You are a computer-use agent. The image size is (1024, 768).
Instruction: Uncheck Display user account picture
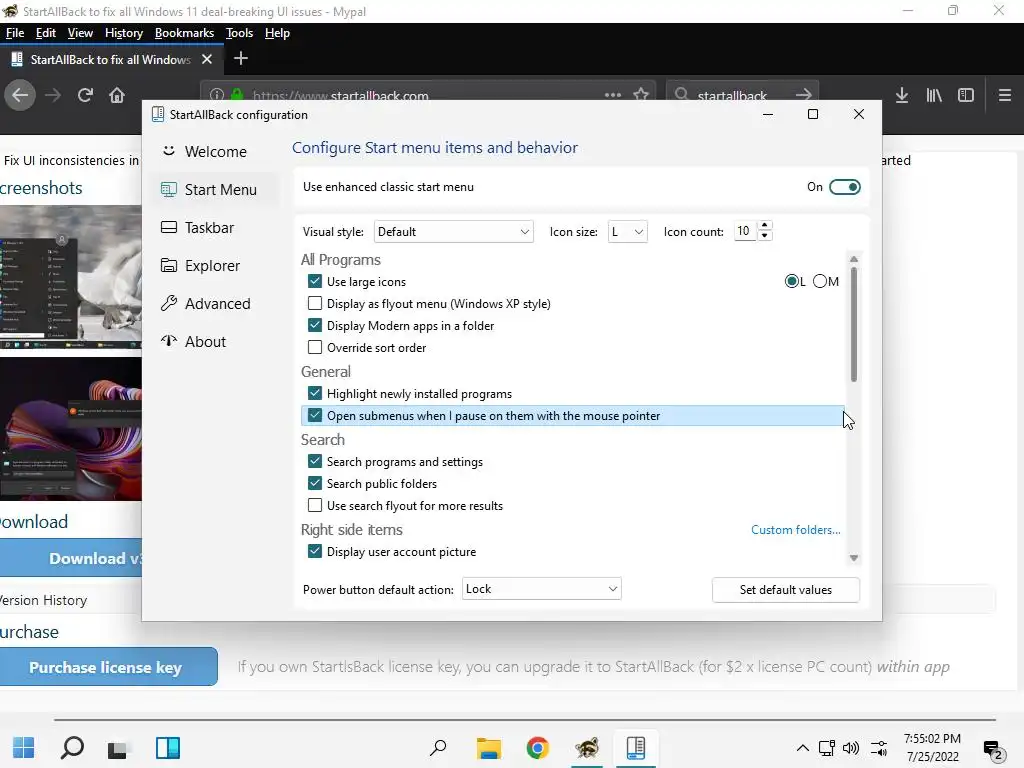315,551
